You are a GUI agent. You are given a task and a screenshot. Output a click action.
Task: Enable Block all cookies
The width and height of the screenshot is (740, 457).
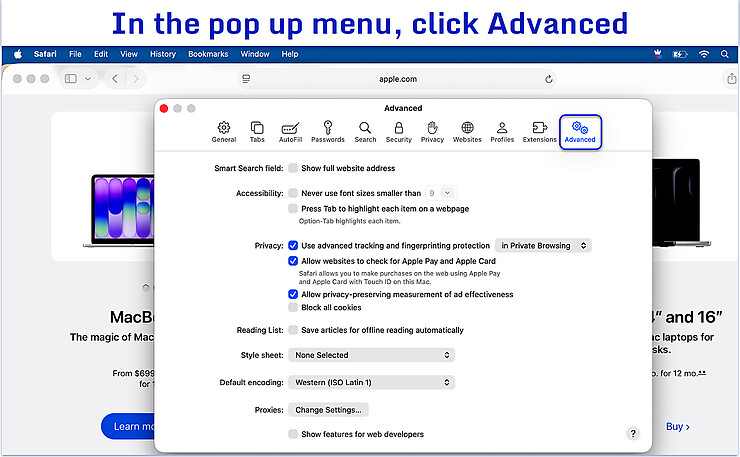pyautogui.click(x=293, y=307)
